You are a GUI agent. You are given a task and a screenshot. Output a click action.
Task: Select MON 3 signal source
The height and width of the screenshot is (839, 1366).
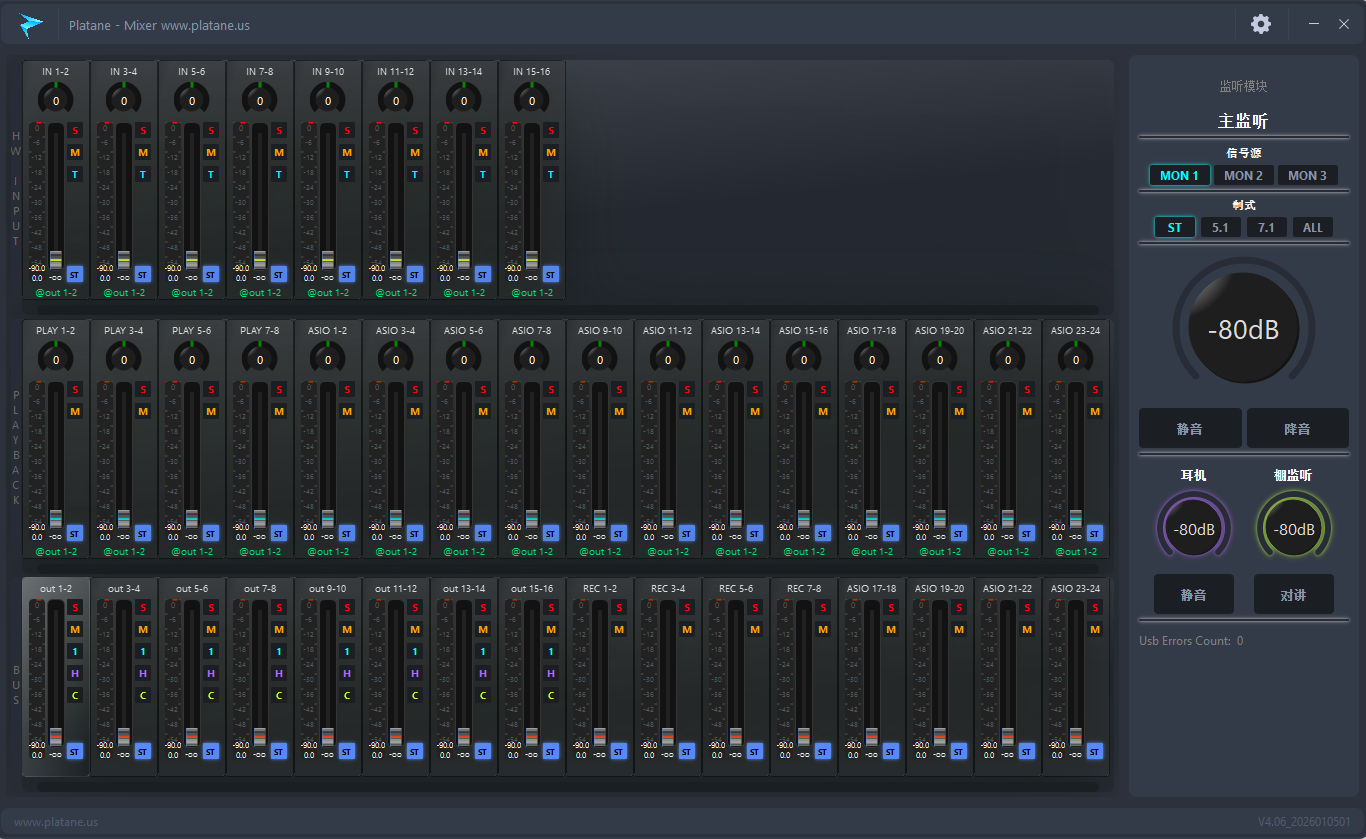(x=1307, y=175)
